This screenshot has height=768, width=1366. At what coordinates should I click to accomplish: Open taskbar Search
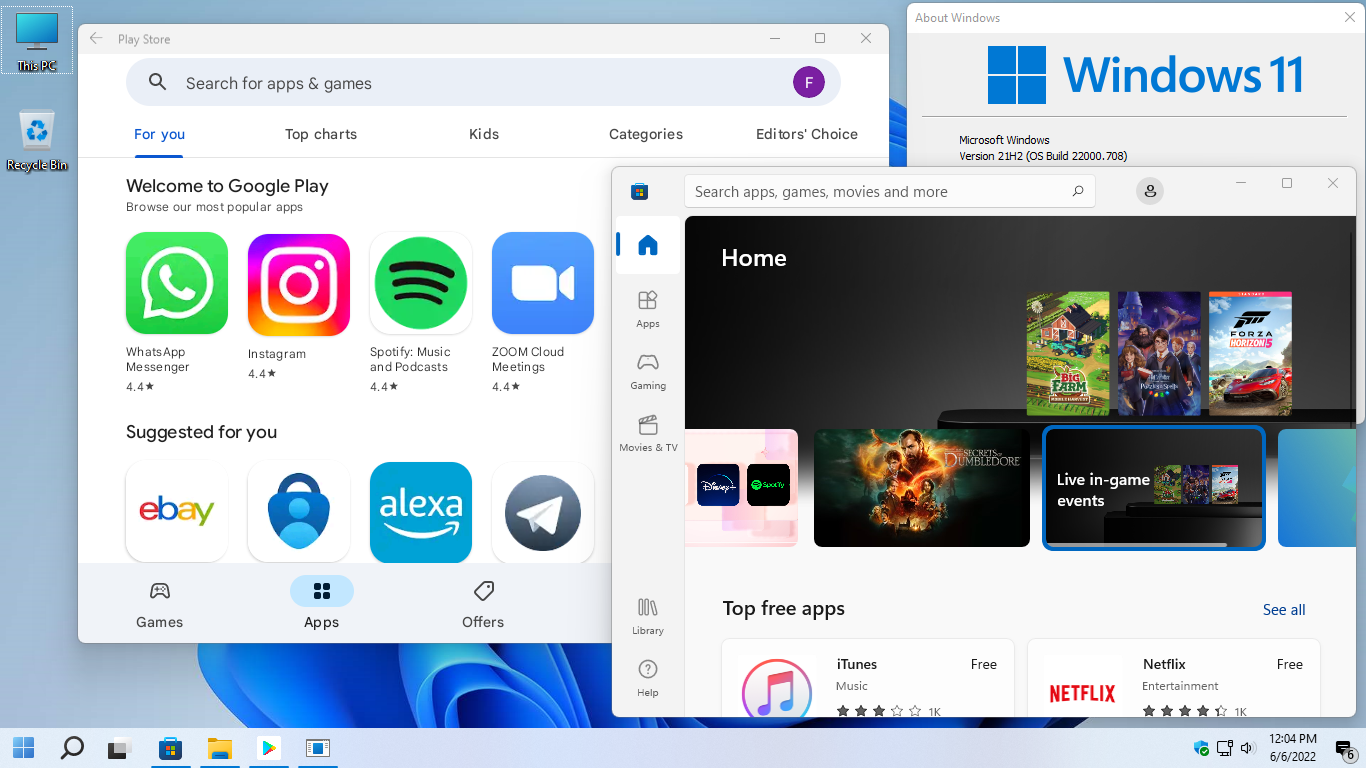pos(72,747)
